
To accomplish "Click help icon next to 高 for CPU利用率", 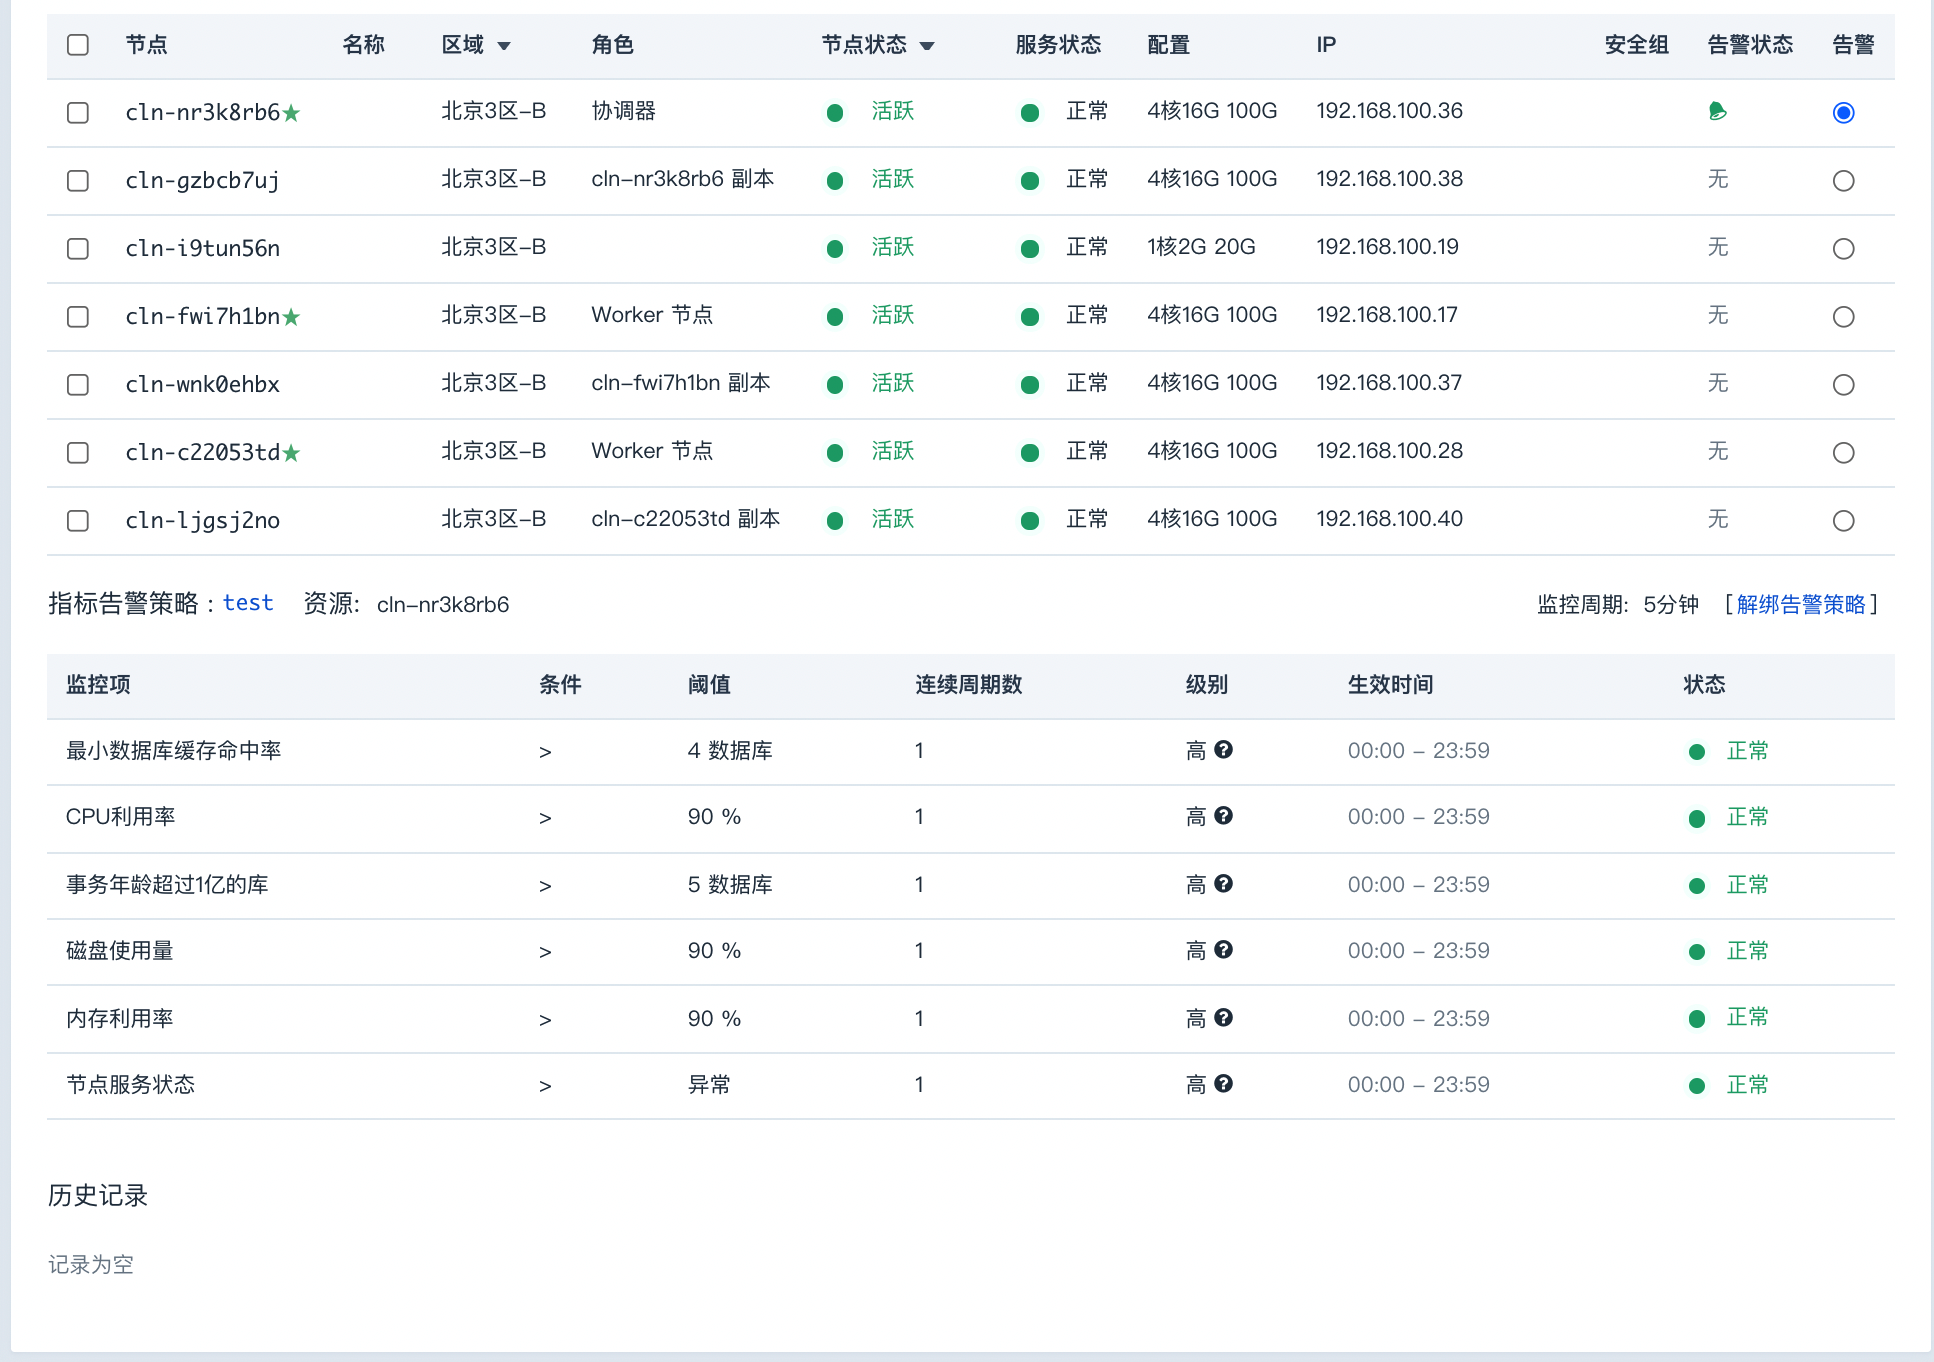I will pos(1224,816).
